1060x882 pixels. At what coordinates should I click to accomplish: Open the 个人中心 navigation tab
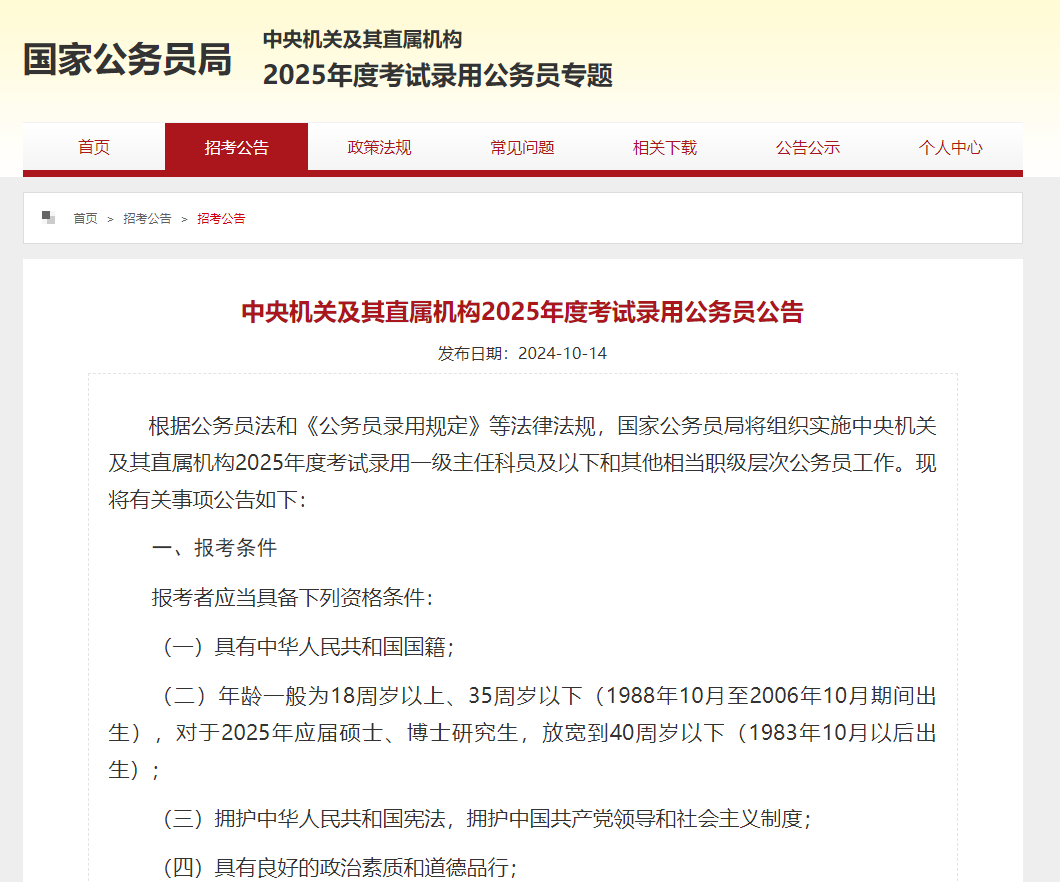pos(950,147)
